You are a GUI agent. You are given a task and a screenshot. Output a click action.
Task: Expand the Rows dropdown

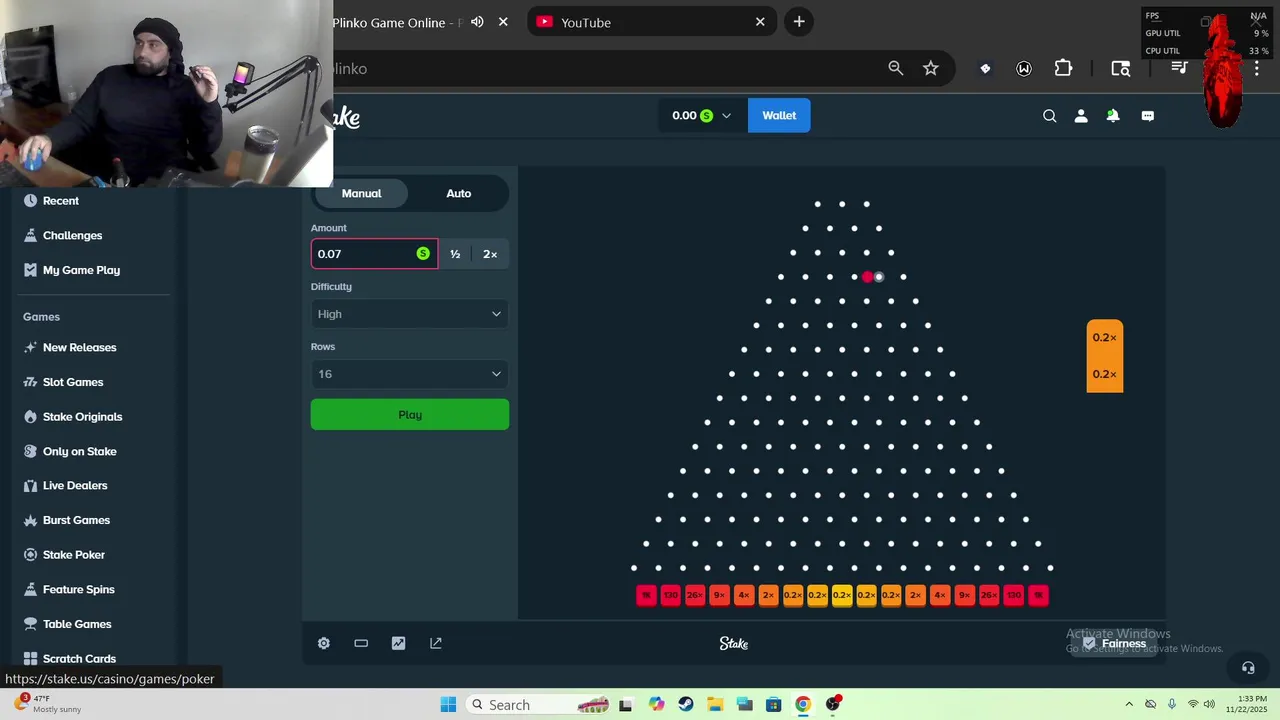point(409,374)
